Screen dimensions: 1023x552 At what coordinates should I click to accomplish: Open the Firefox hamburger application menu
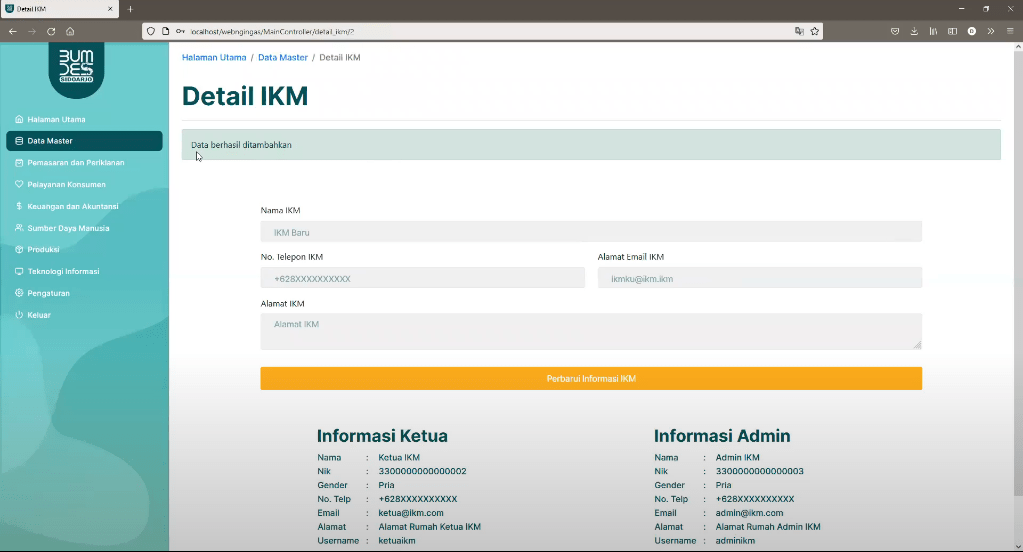(x=1010, y=31)
